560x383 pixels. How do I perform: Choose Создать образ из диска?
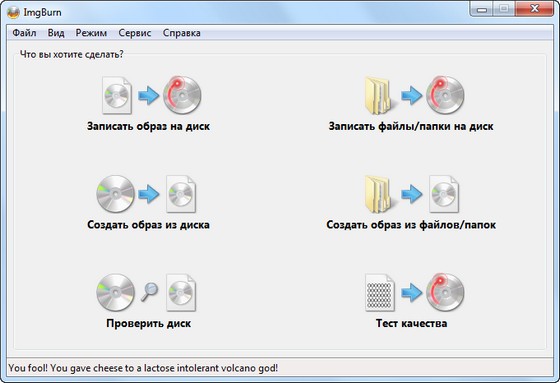tap(148, 225)
